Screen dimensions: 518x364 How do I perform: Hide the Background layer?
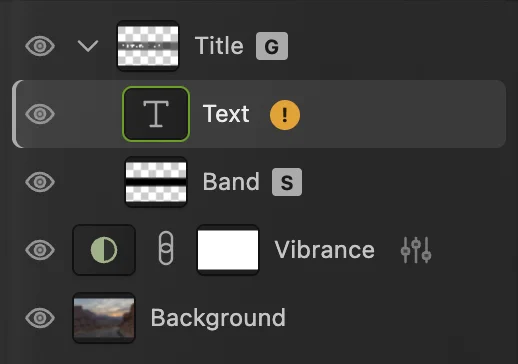pos(40,318)
